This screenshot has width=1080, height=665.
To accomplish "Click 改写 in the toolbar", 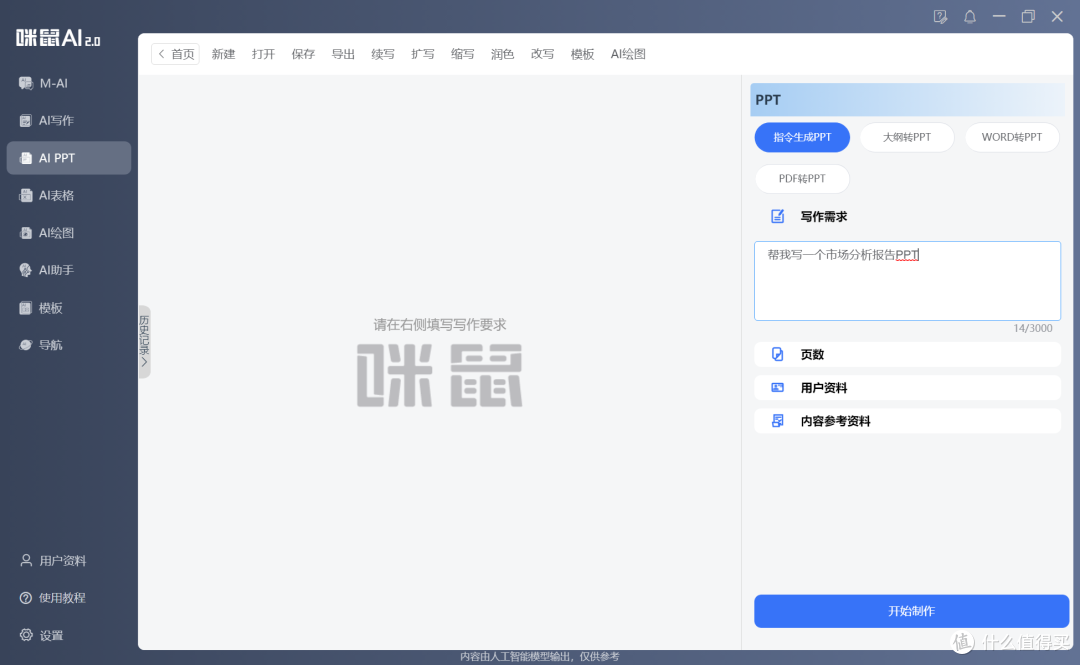I will (542, 54).
